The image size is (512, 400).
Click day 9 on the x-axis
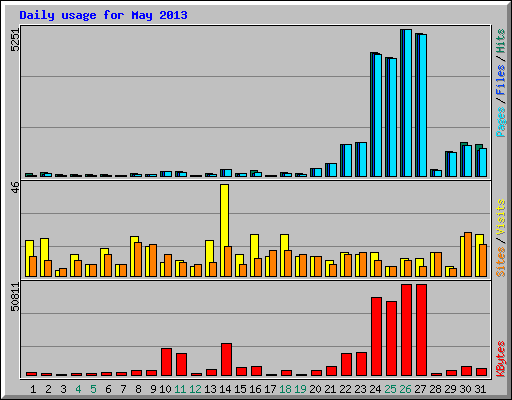pyautogui.click(x=153, y=389)
